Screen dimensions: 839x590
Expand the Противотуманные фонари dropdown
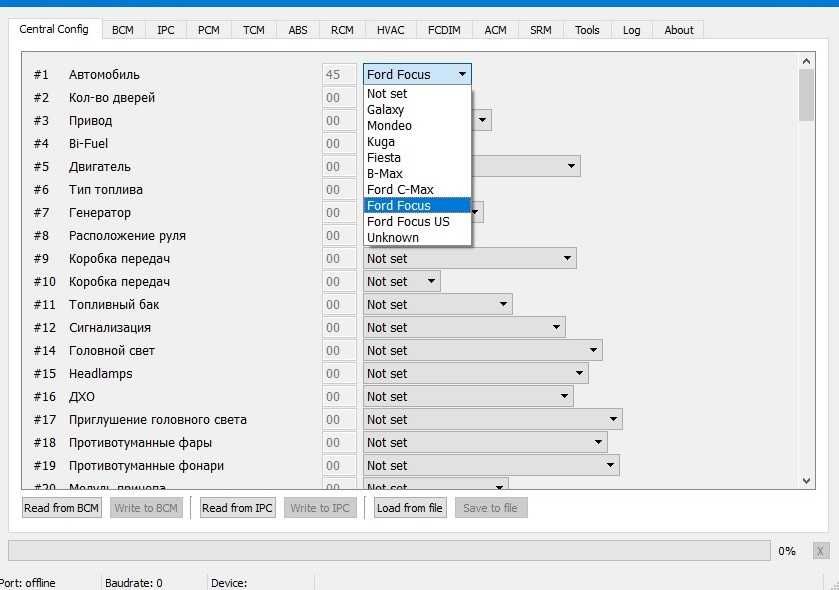tap(491, 465)
